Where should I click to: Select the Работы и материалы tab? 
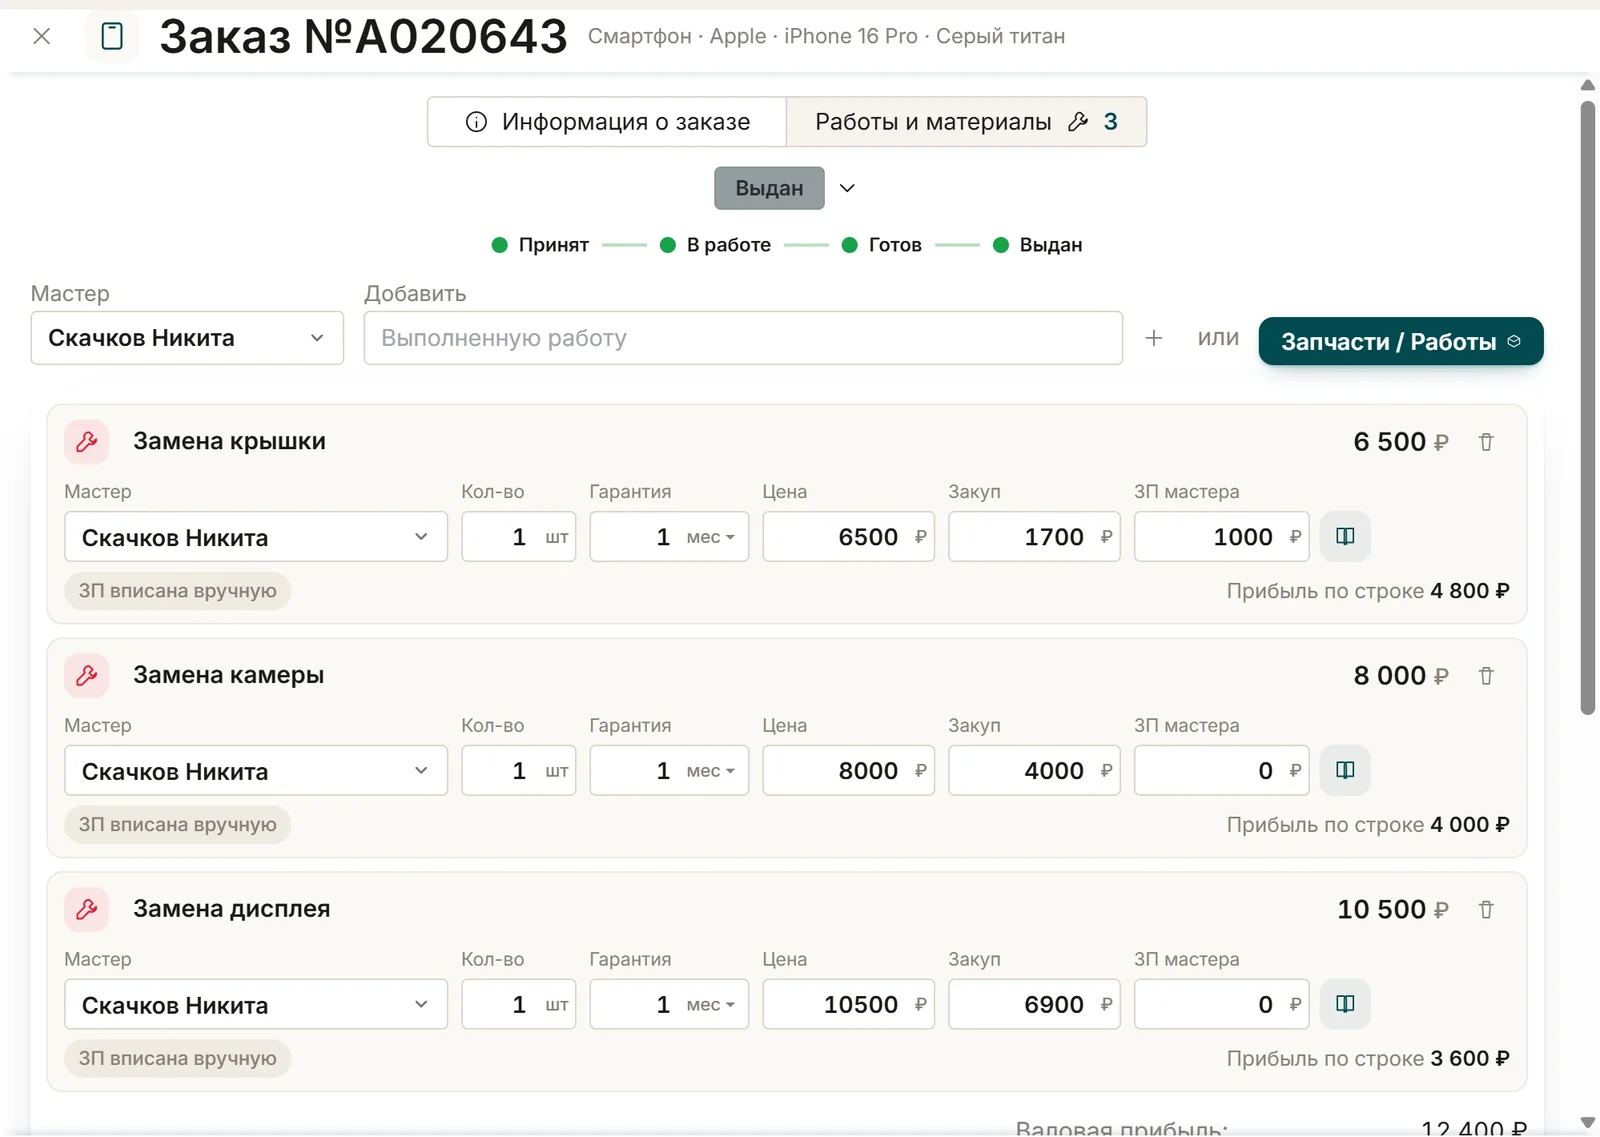[x=966, y=122]
